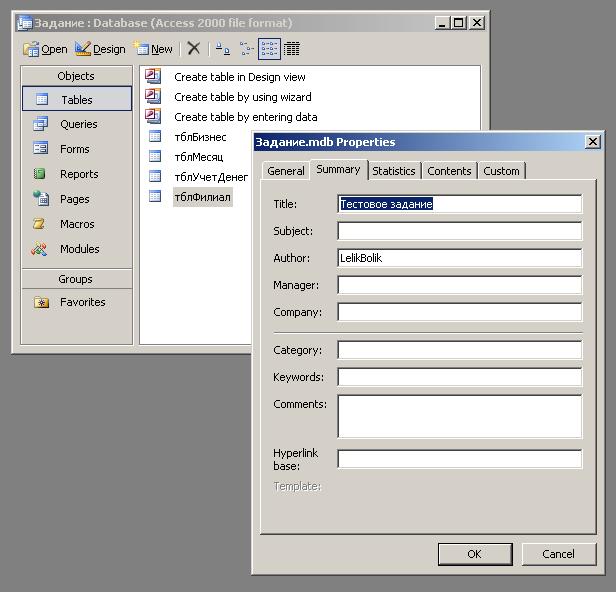Viewport: 616px width, 592px height.
Task: Click the тблБизнес table icon
Action: [x=155, y=136]
